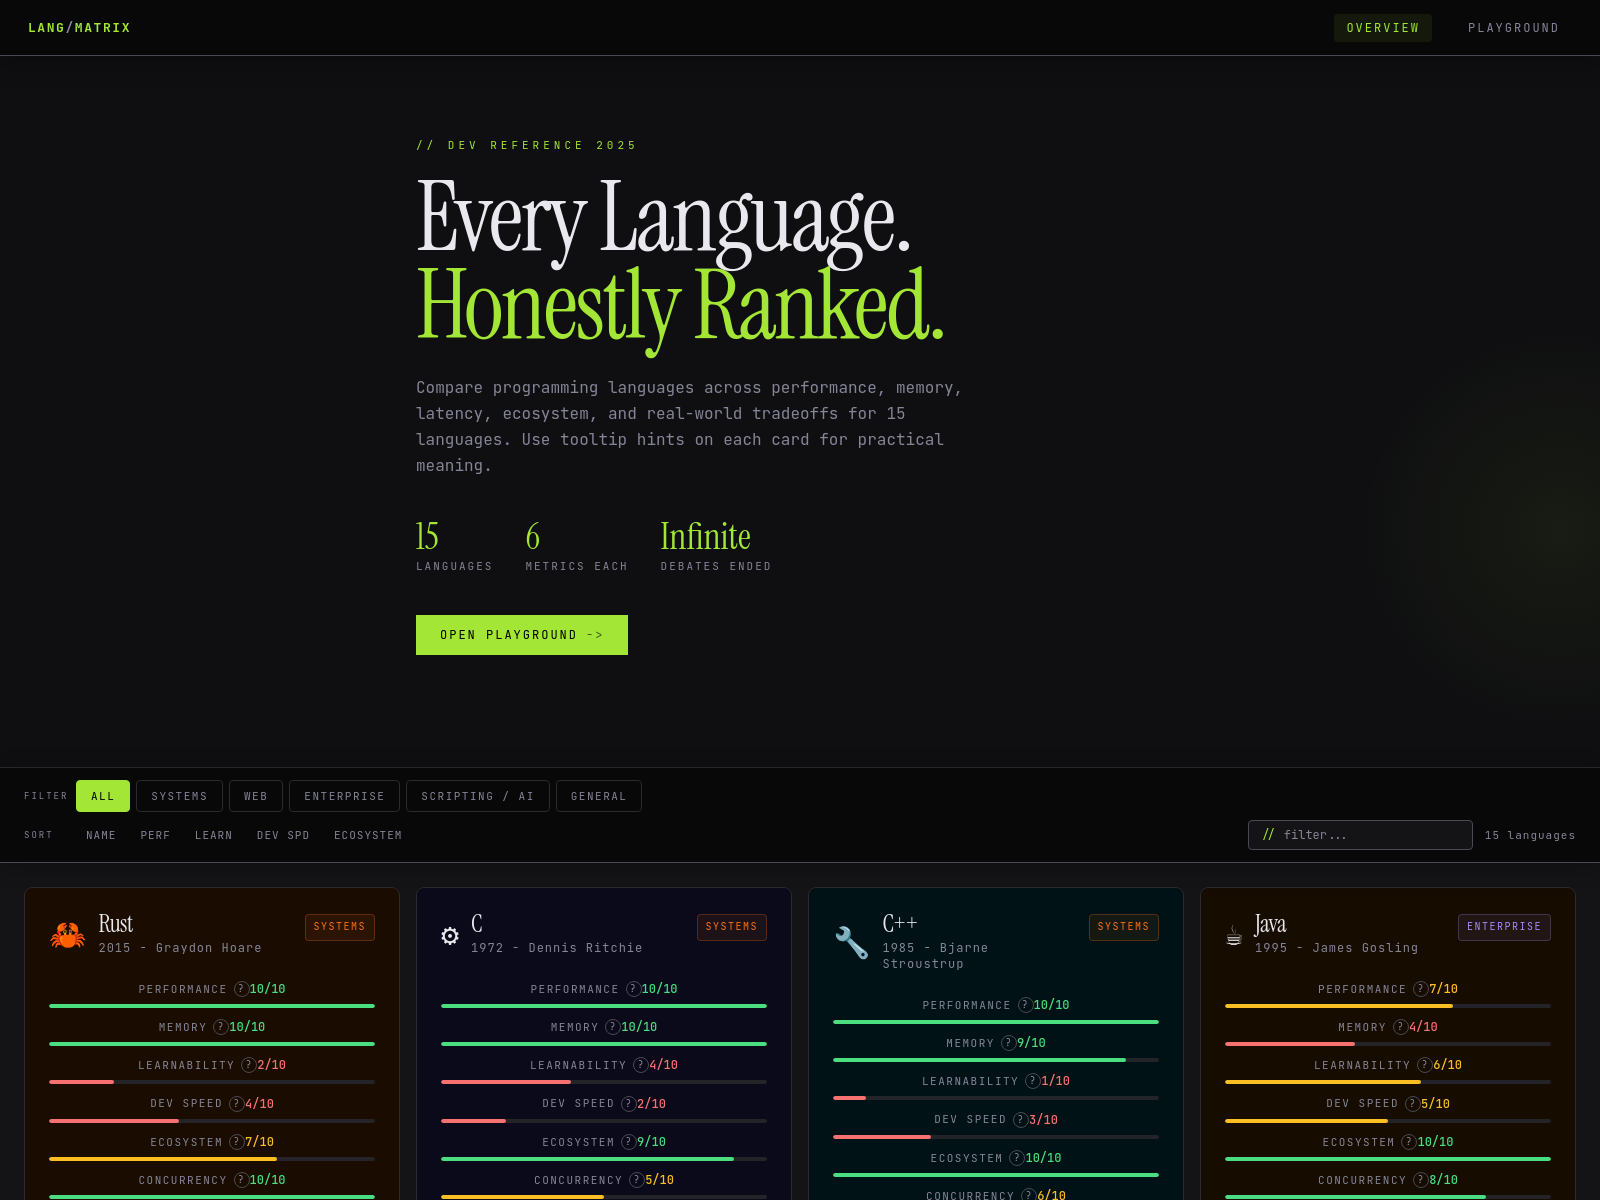Toggle the Systems filter chip
The height and width of the screenshot is (1200, 1600).
[179, 796]
